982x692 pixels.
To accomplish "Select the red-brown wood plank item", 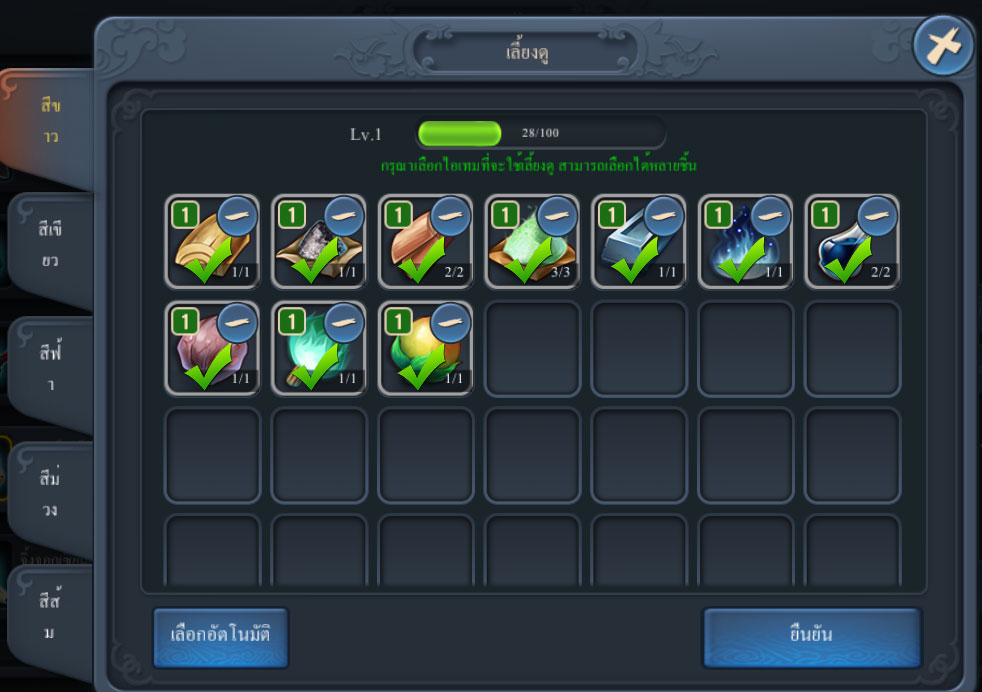I will click(x=426, y=242).
